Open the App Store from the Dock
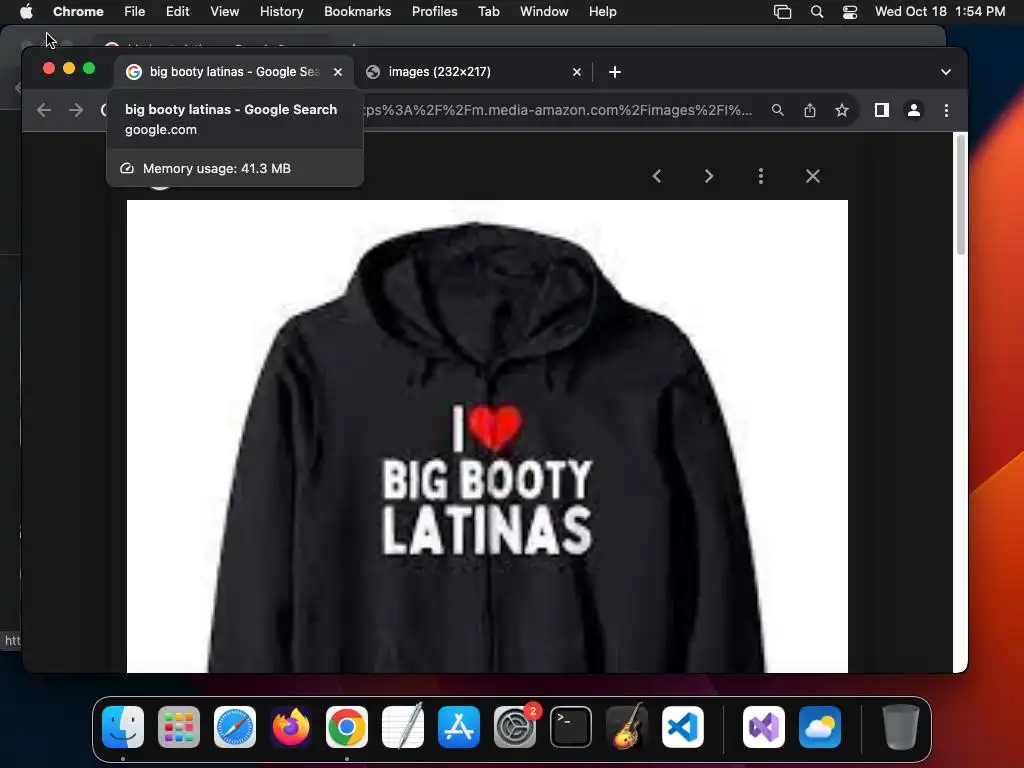Screen dimensions: 1024x768 459,727
